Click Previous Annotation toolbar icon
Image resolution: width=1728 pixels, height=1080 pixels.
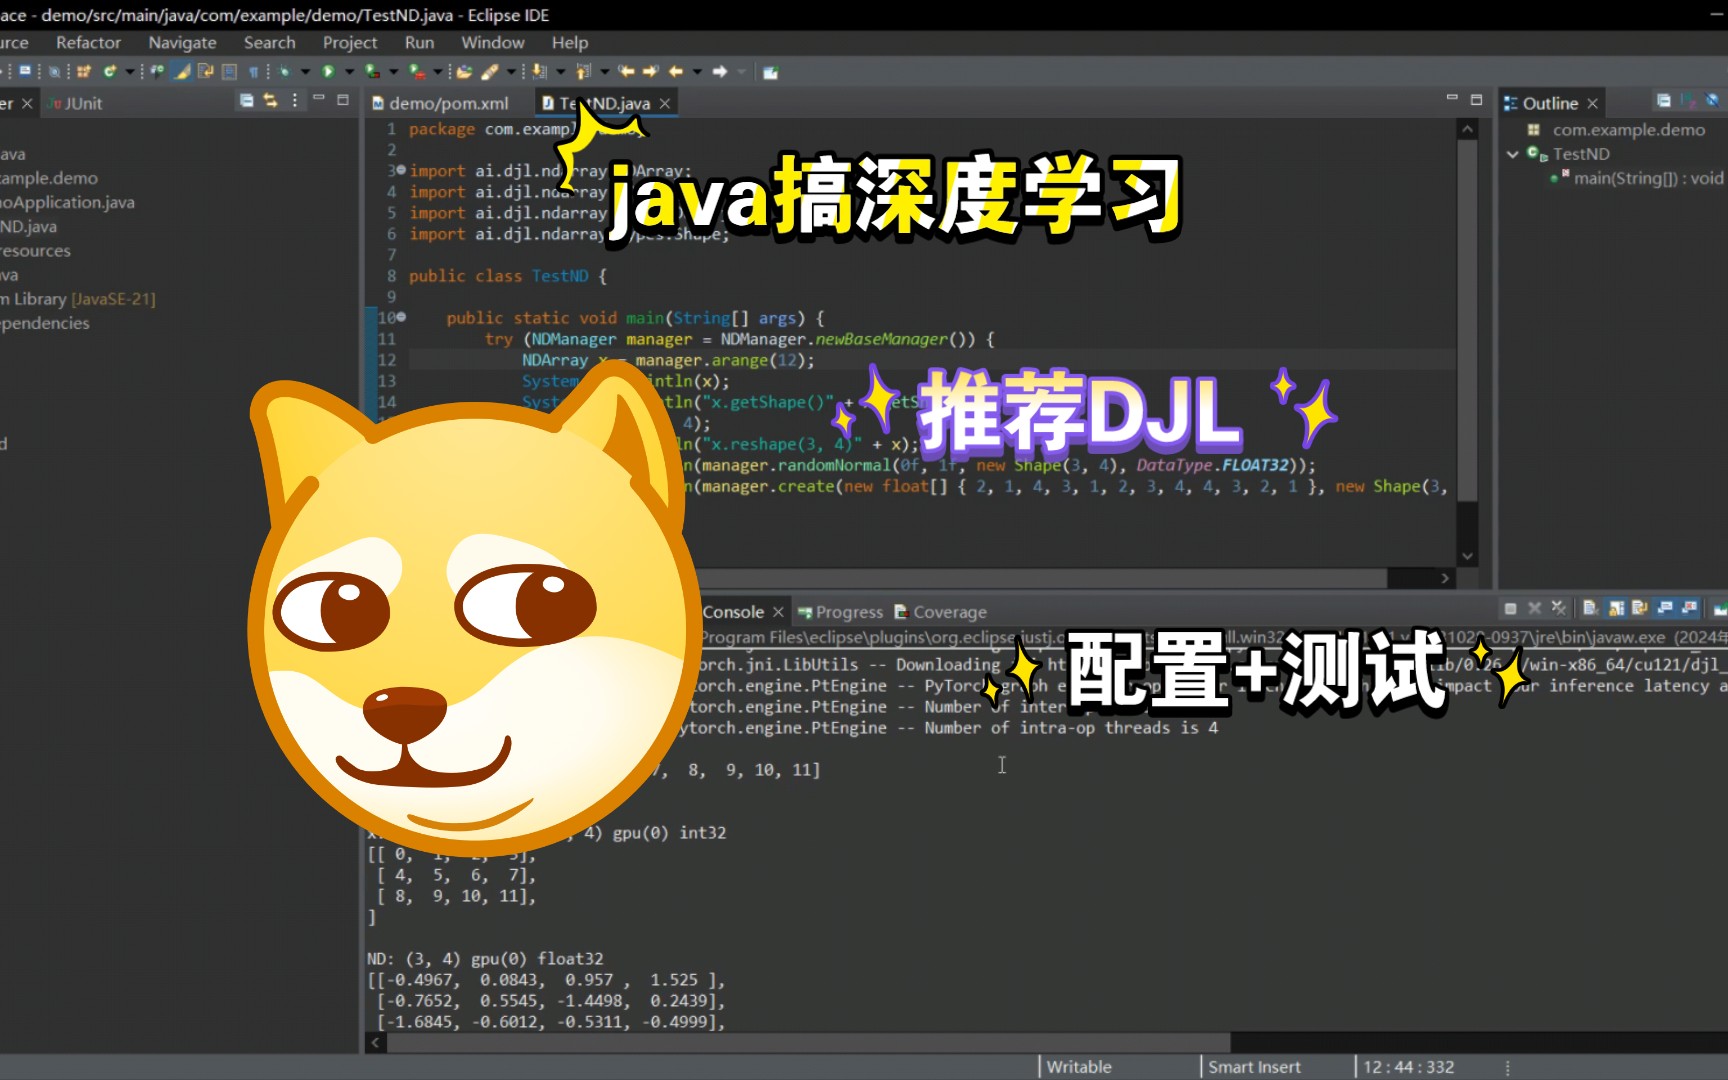pos(583,71)
